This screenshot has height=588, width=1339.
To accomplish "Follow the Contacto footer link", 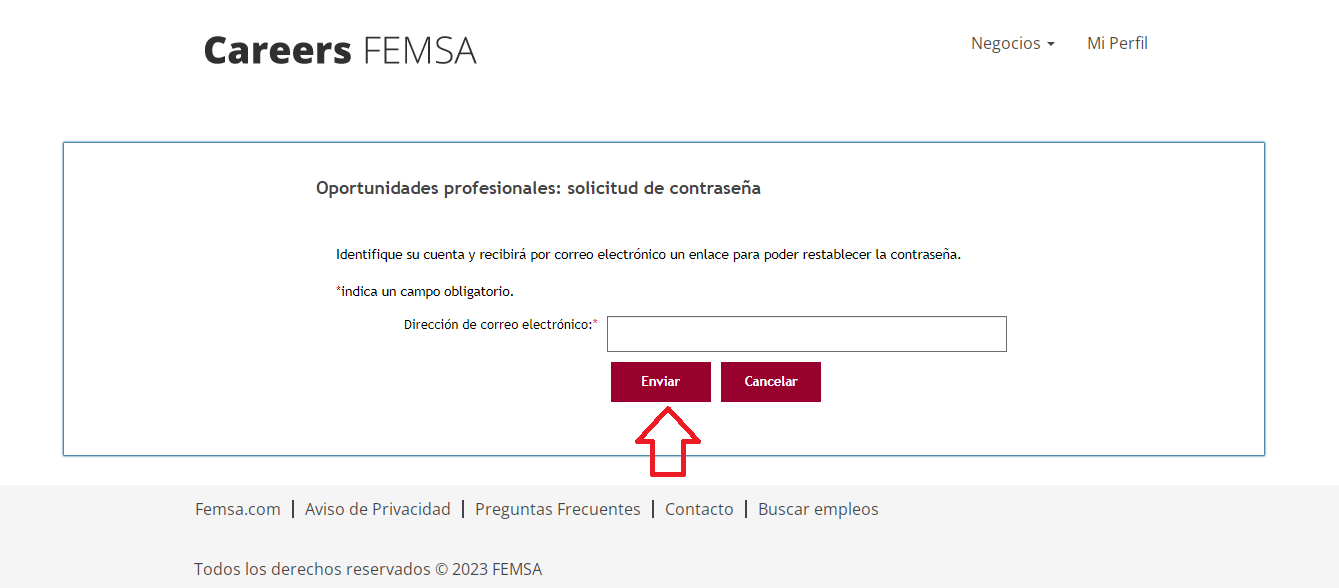I will point(699,509).
